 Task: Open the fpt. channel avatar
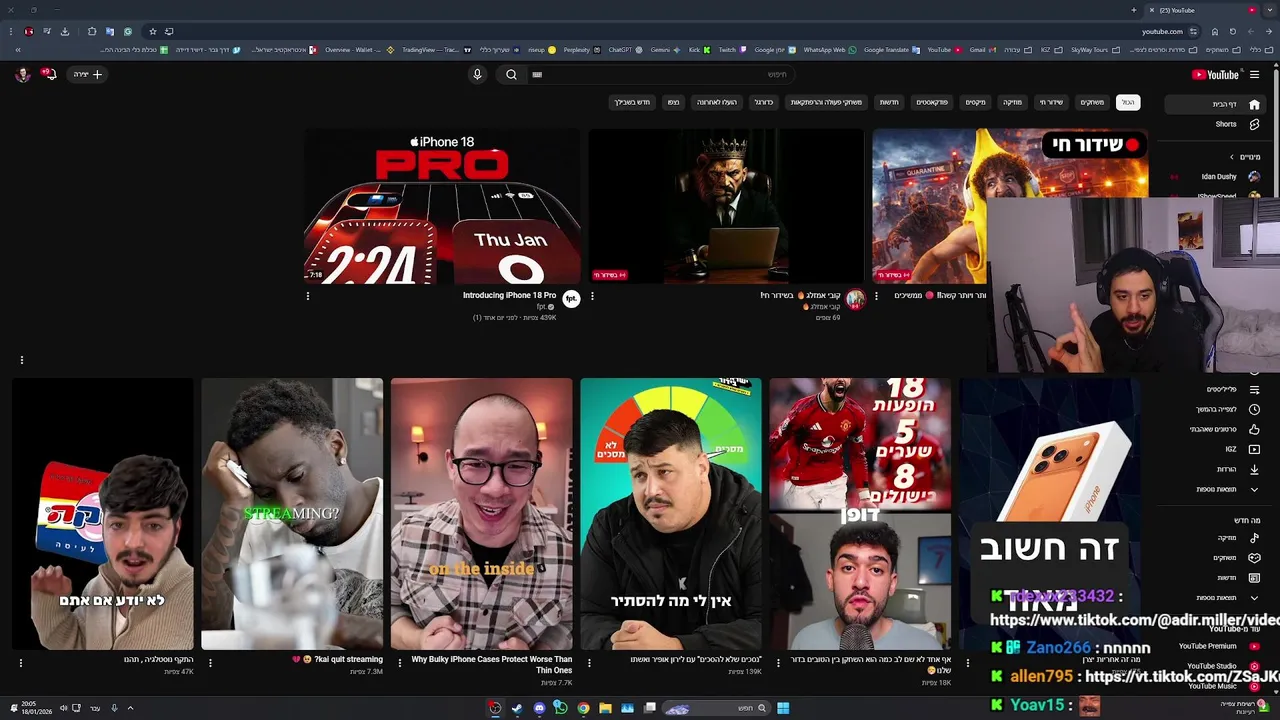[571, 299]
